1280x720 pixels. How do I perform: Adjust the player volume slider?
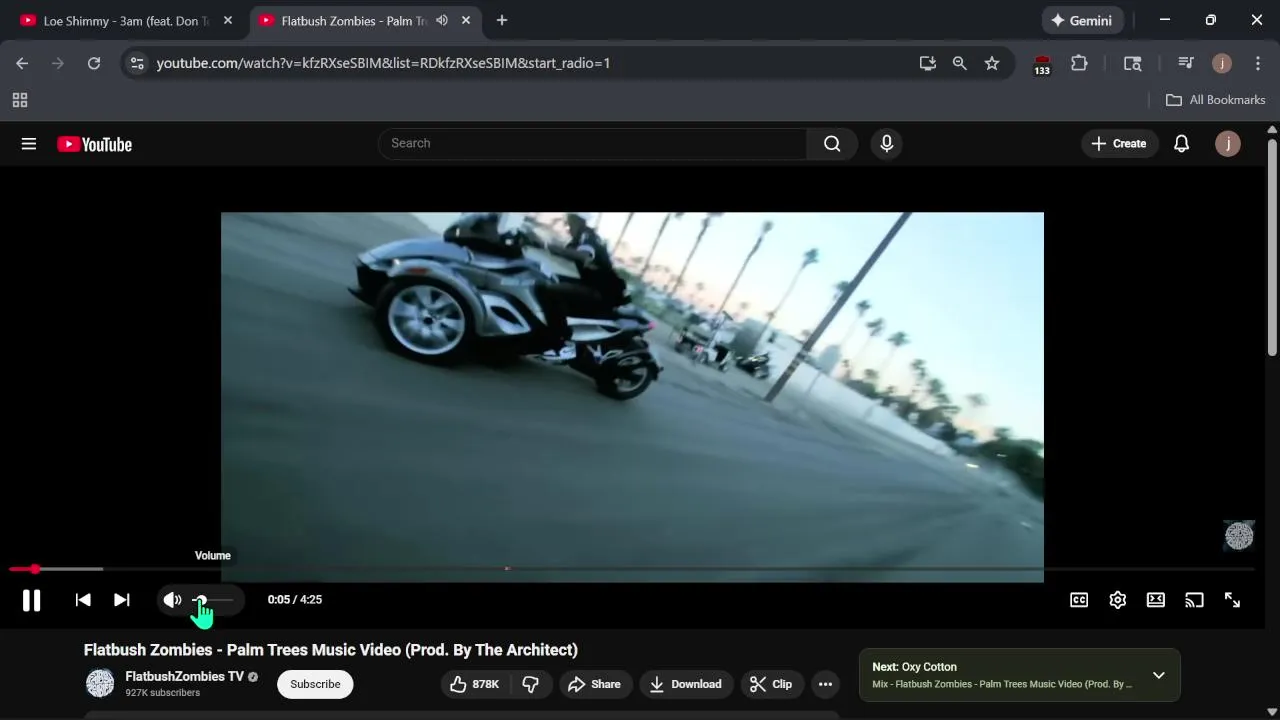click(212, 600)
